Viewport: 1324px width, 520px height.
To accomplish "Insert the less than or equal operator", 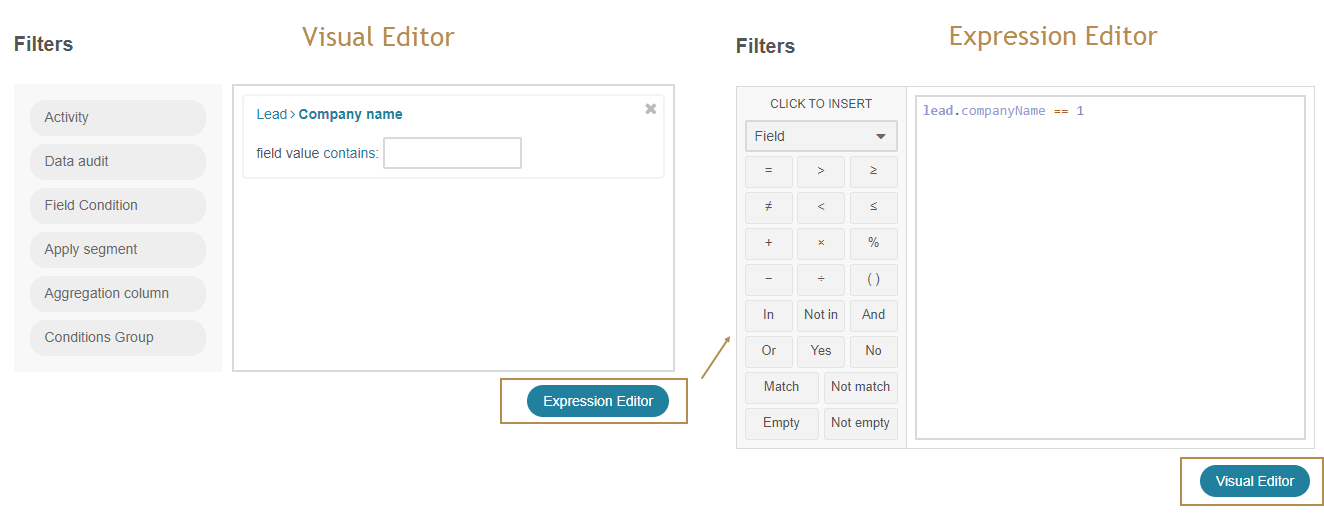I will point(873,207).
